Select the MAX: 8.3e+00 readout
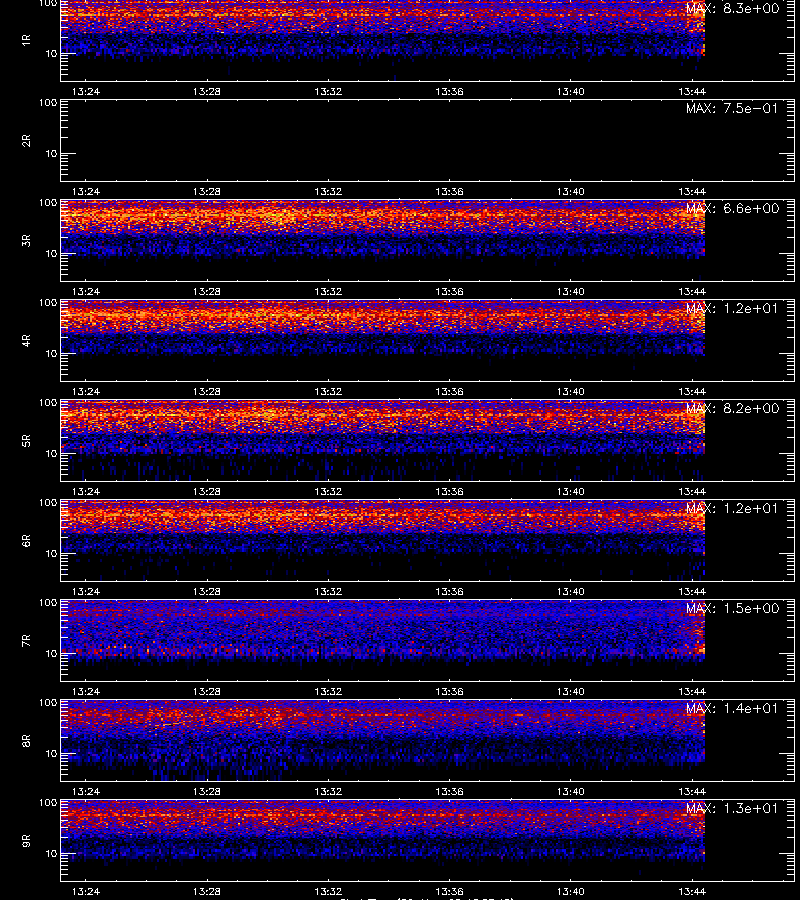 (x=732, y=9)
